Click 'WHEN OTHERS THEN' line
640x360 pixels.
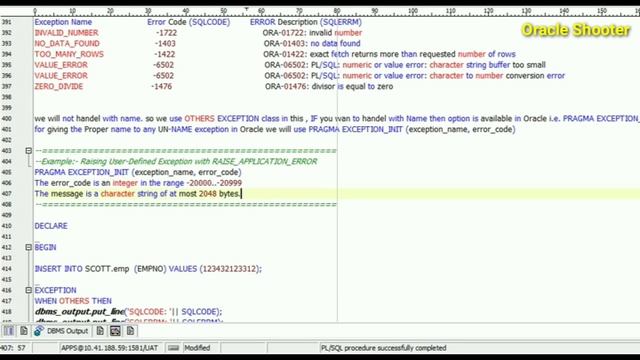[x=73, y=301]
